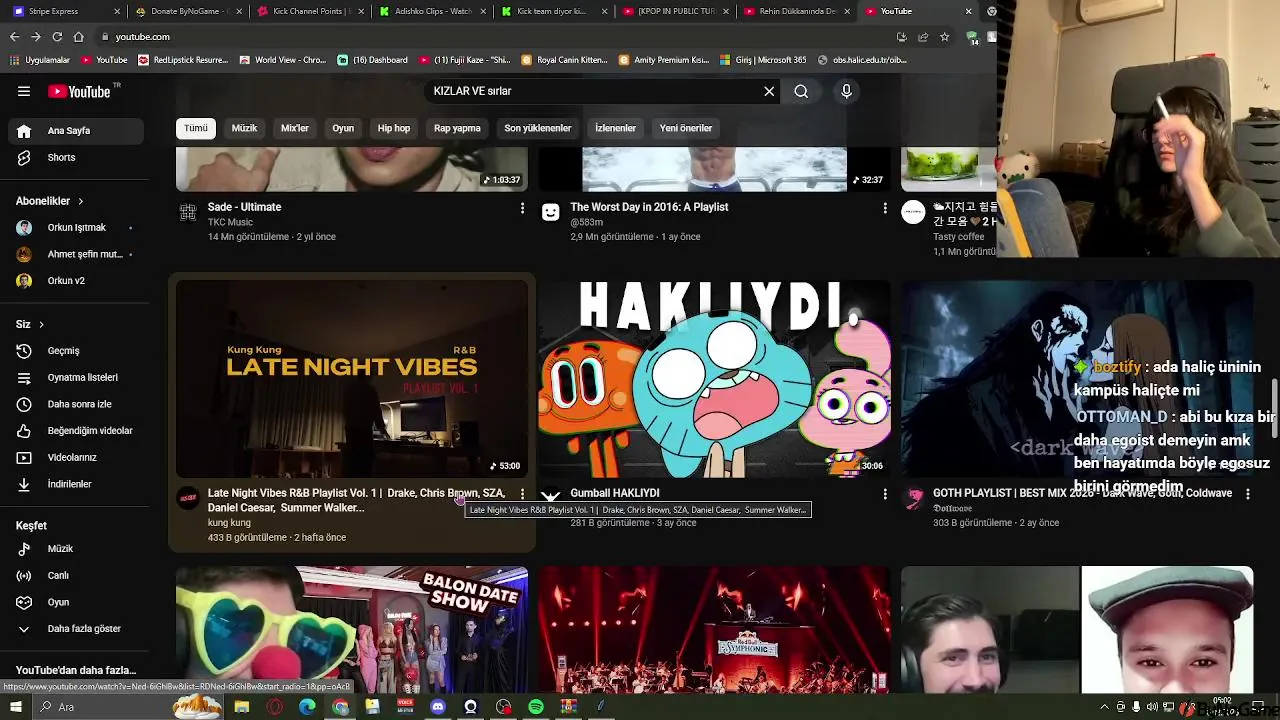
Task: Select the Tümü filter chip
Action: tap(196, 128)
